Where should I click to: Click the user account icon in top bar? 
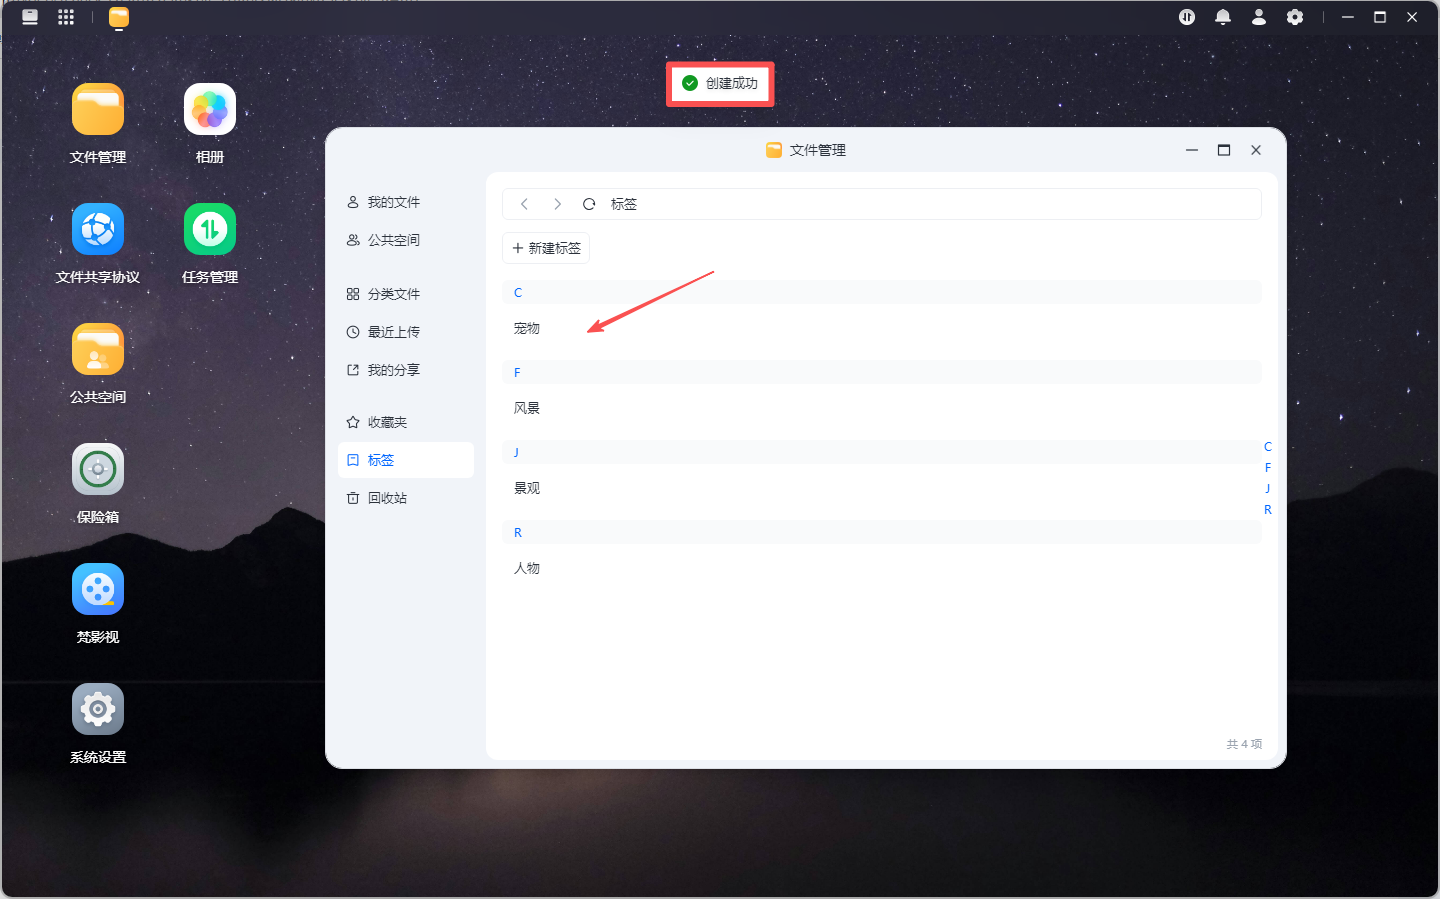(1259, 17)
